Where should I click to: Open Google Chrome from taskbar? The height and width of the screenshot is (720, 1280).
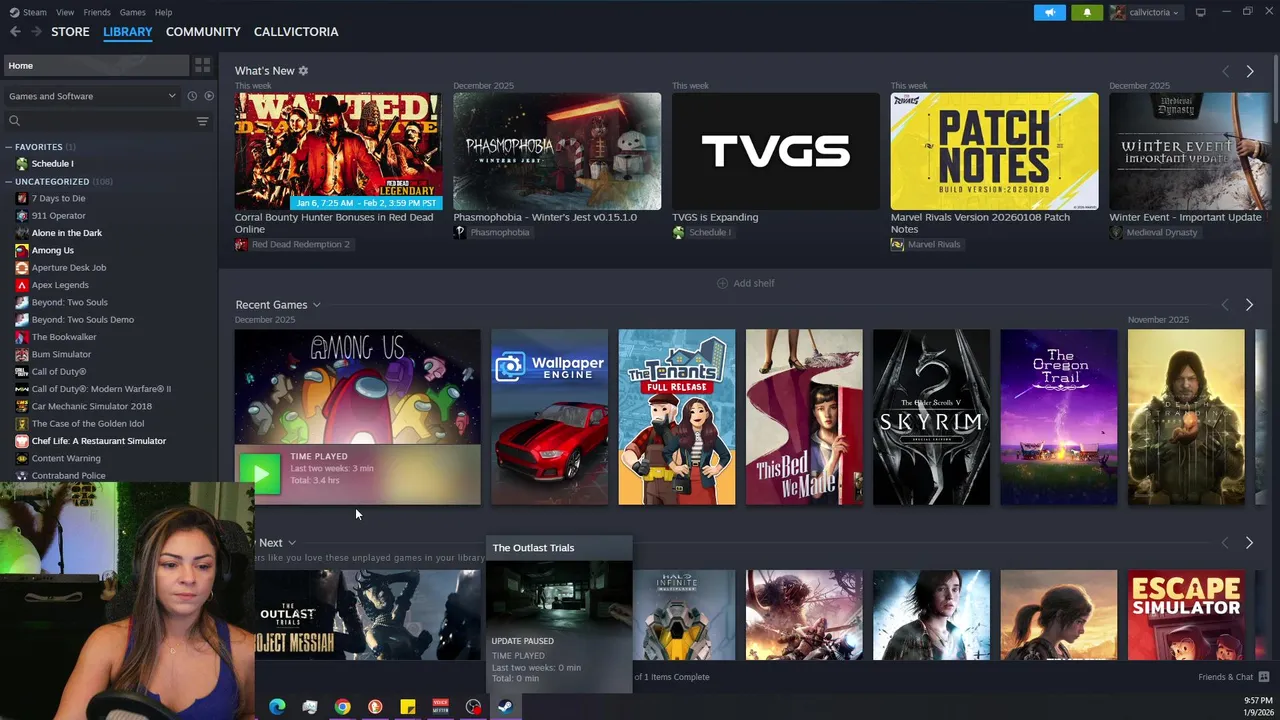[342, 707]
